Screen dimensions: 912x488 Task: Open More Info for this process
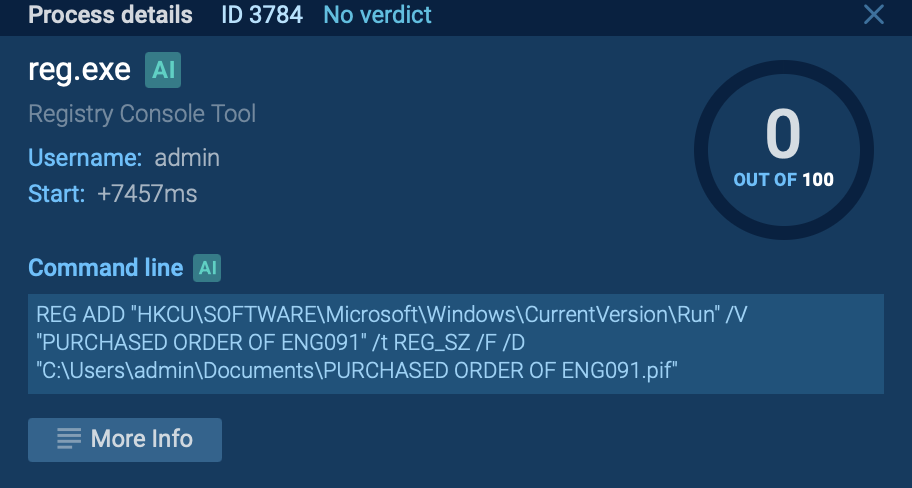tap(125, 439)
